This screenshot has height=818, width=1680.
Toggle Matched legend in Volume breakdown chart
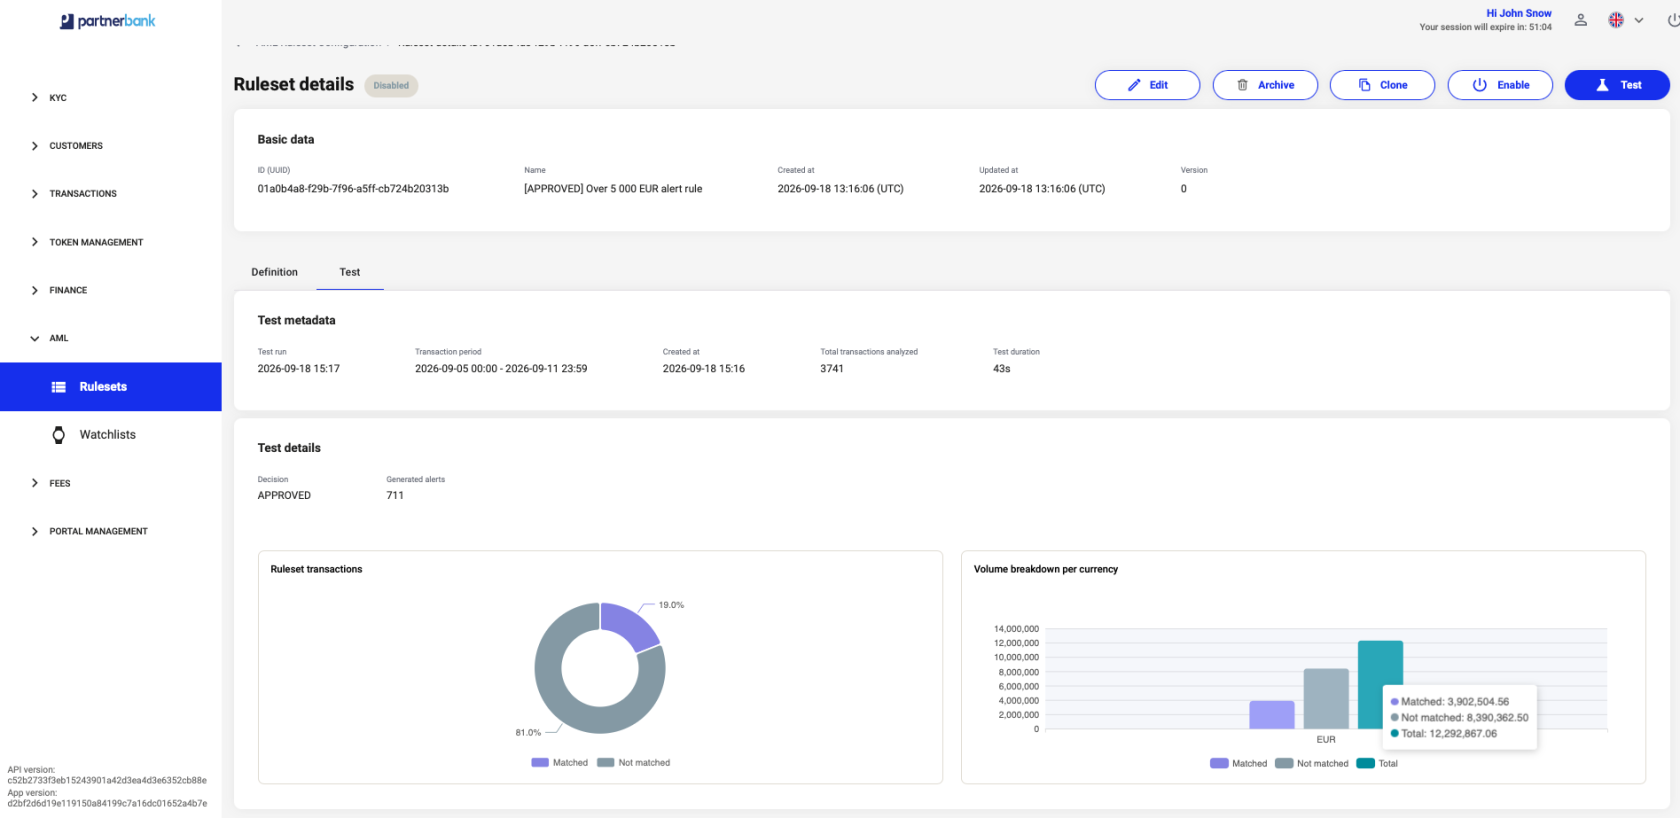(x=1239, y=764)
